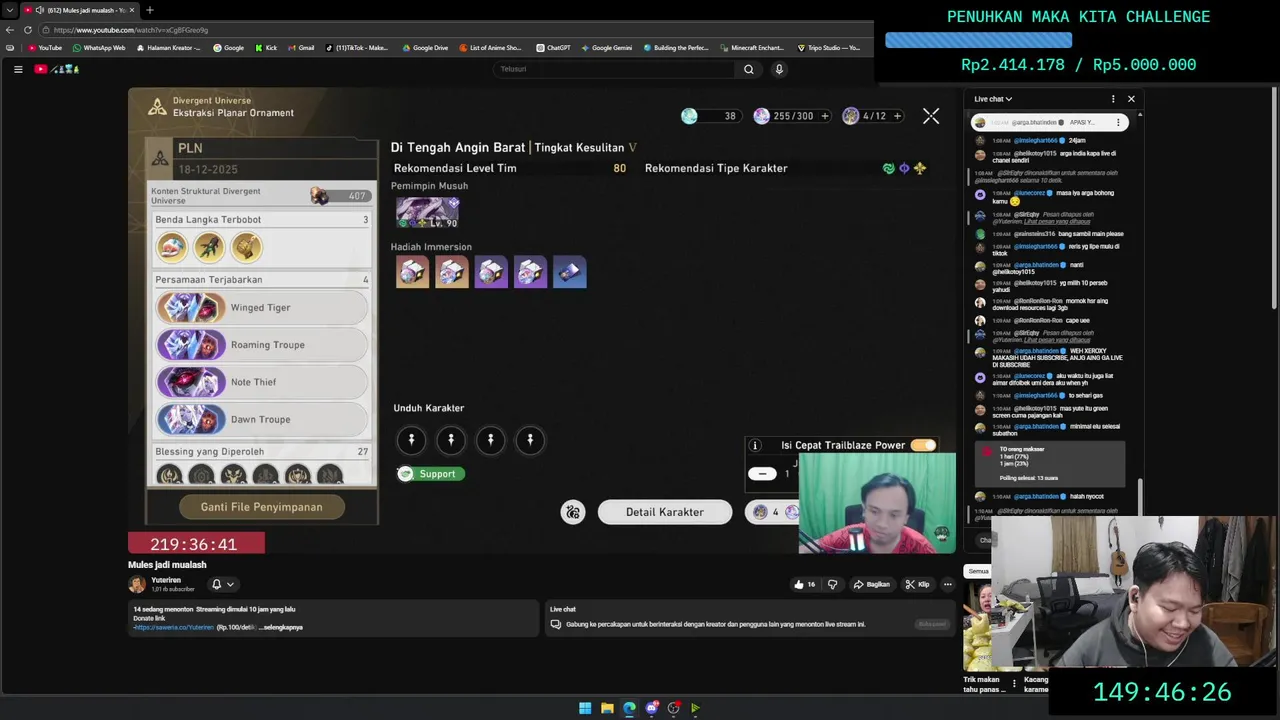The image size is (1280, 720).
Task: Click the fourth Unduh Karakter slot
Action: pos(530,440)
